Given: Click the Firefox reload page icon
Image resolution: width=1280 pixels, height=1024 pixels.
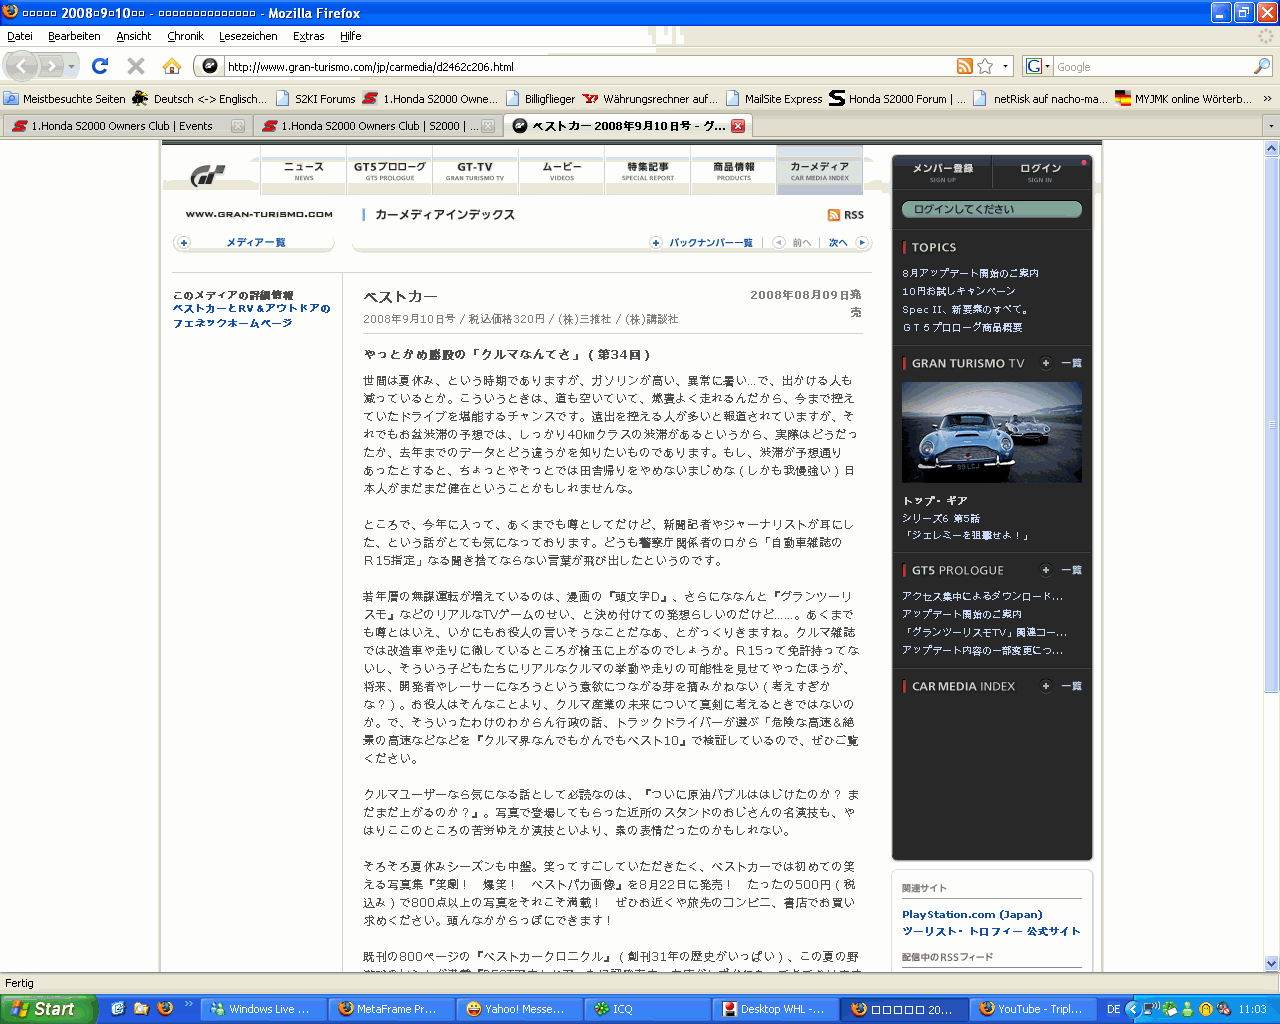Looking at the screenshot, I should tap(99, 66).
